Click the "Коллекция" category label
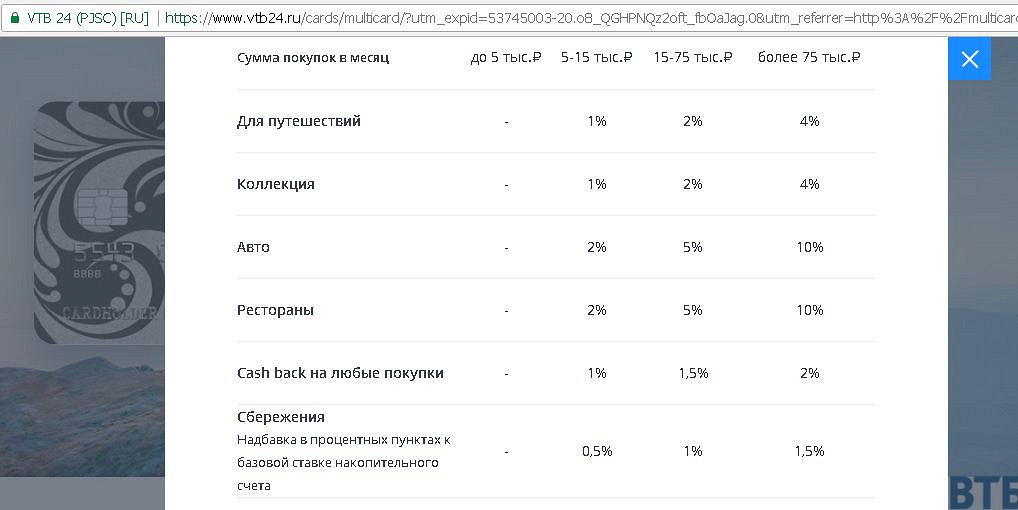 (x=276, y=184)
